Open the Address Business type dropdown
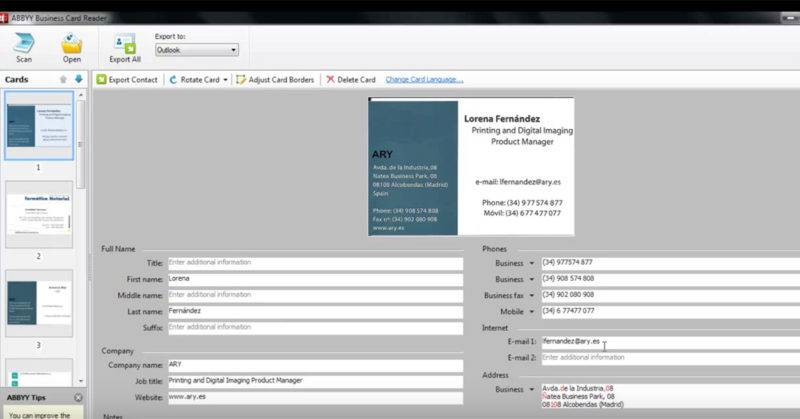 pyautogui.click(x=531, y=389)
